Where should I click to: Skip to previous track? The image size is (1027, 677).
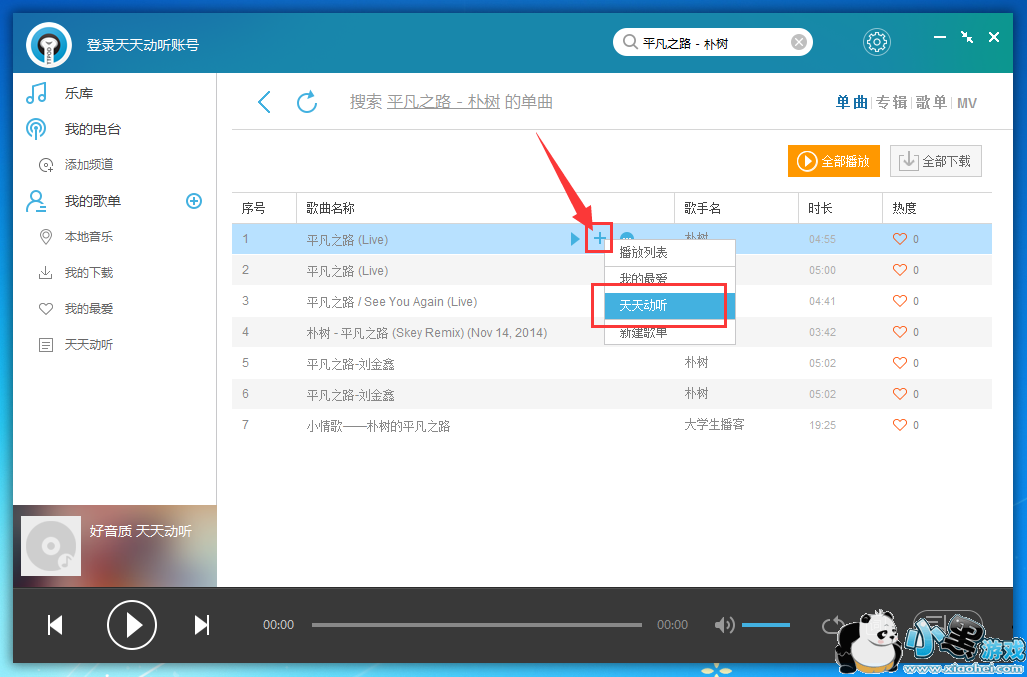pyautogui.click(x=55, y=625)
